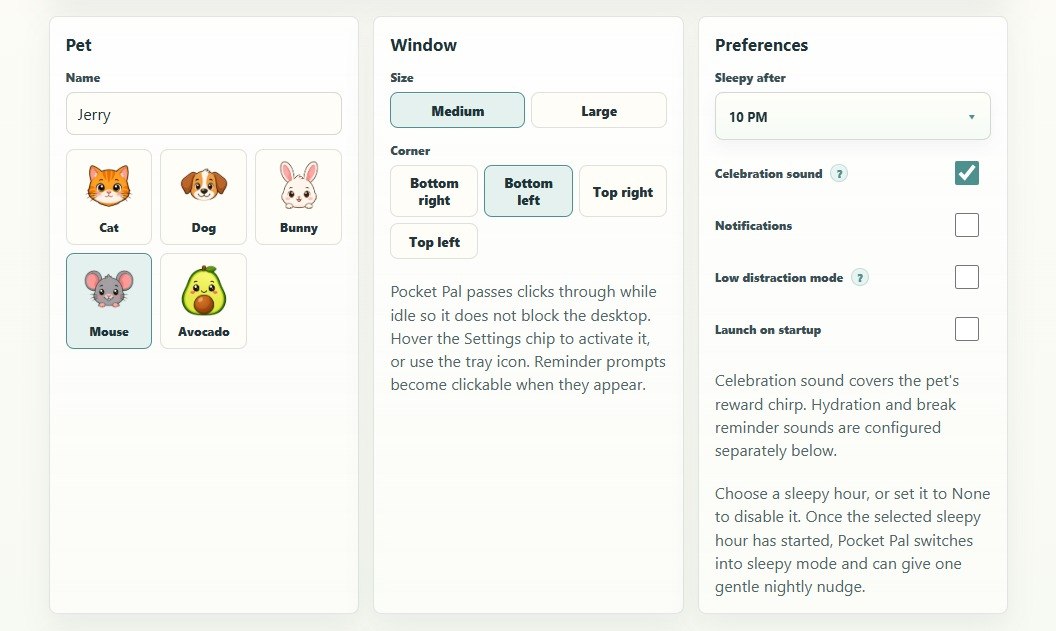
Task: Uncheck the Celebration sound checkbox
Action: point(966,173)
